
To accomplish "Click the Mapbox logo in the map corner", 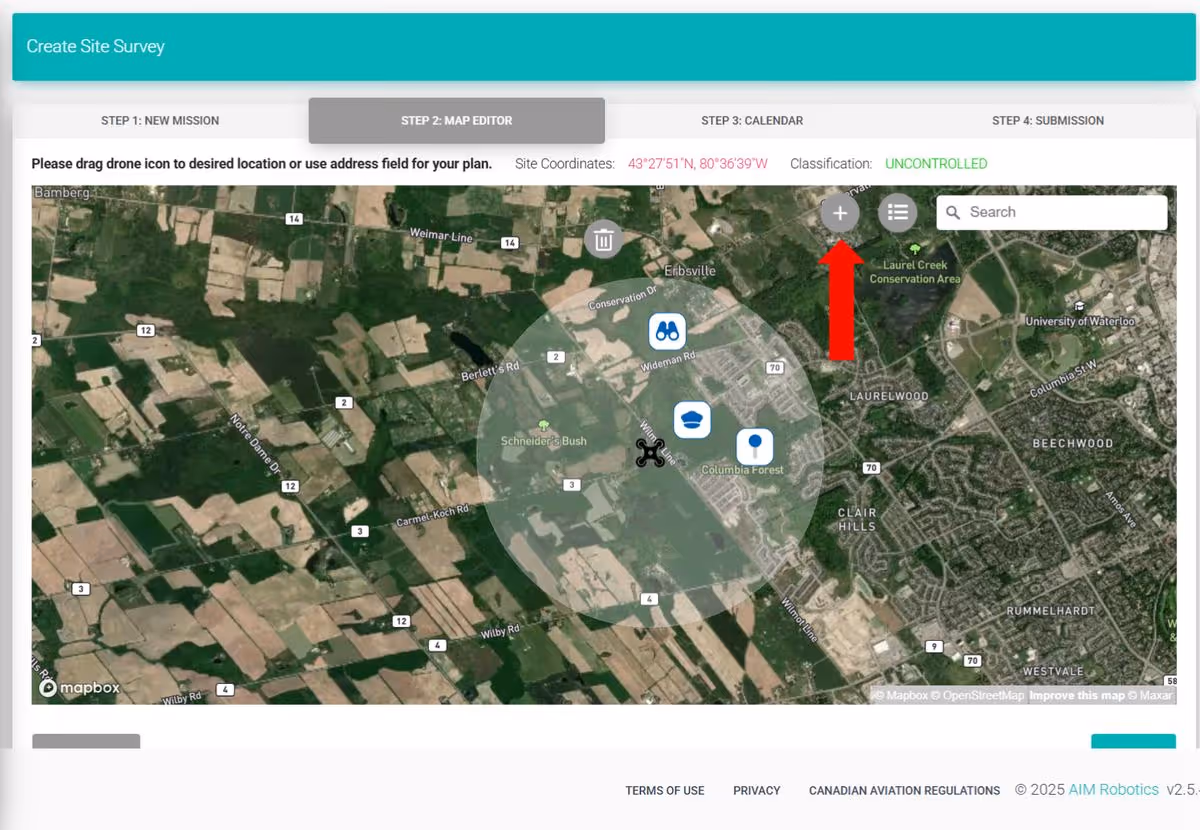I will click(79, 687).
